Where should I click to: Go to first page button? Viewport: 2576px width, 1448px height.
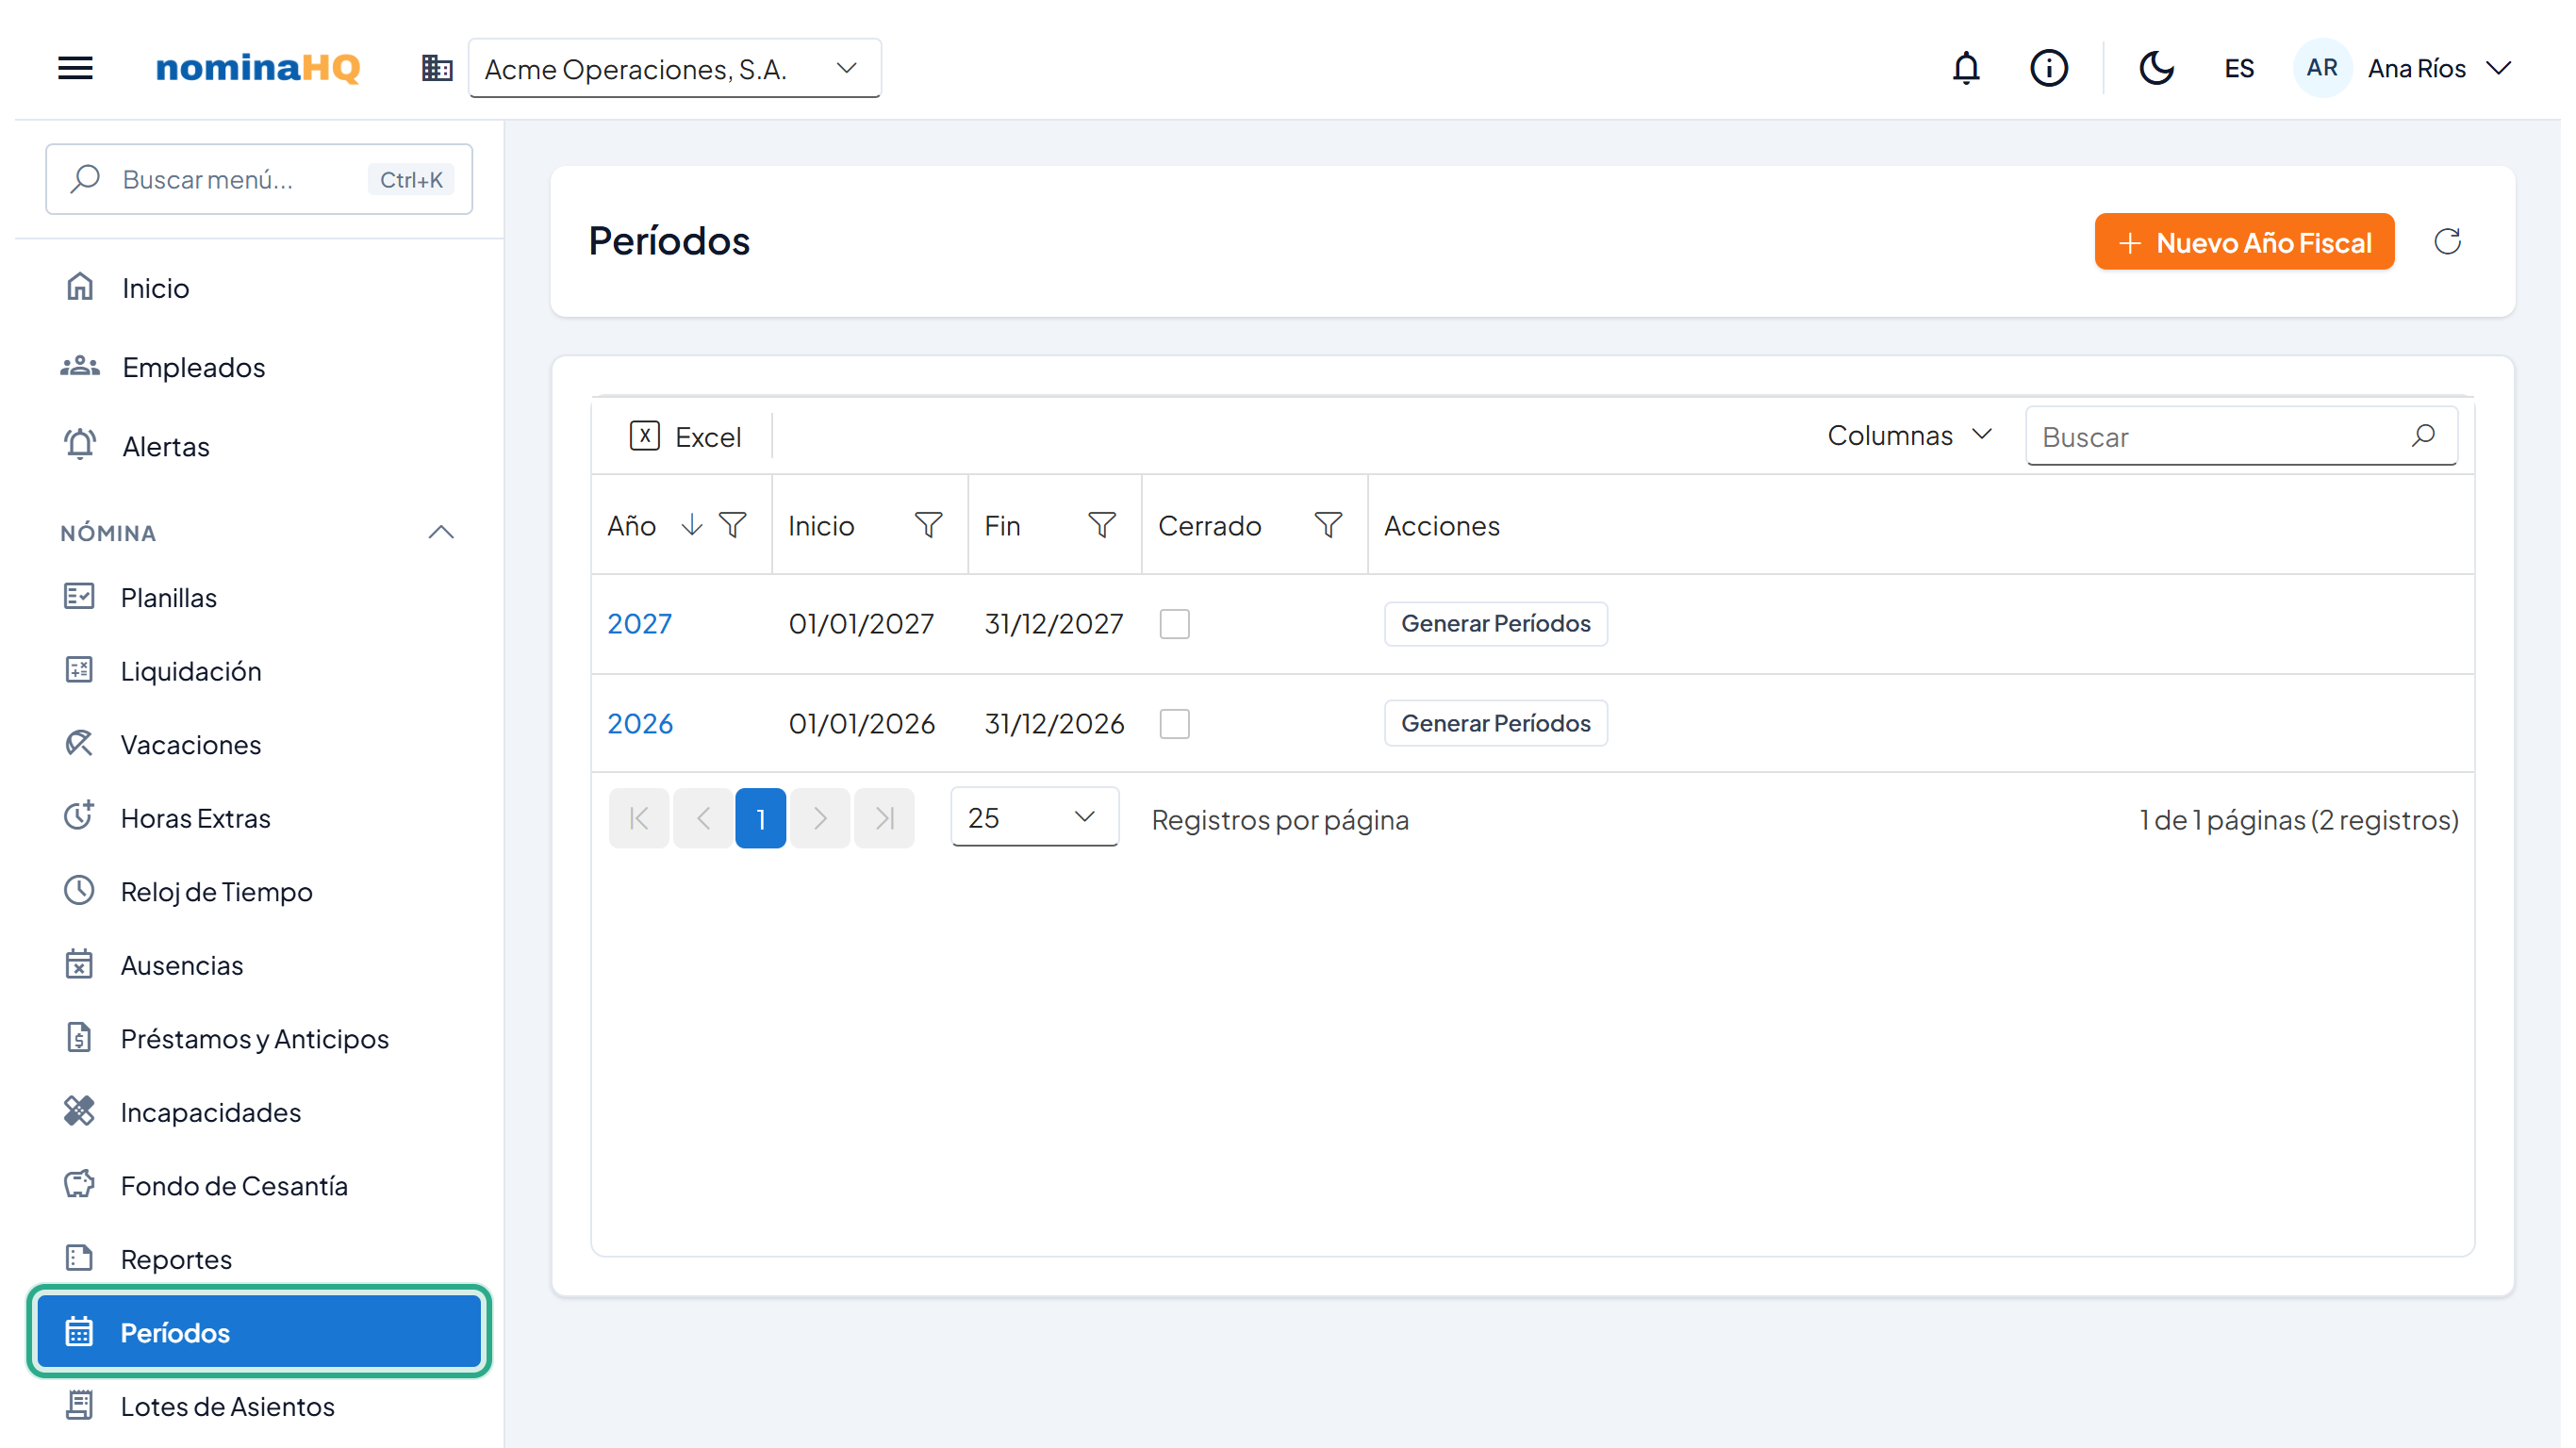pos(639,818)
